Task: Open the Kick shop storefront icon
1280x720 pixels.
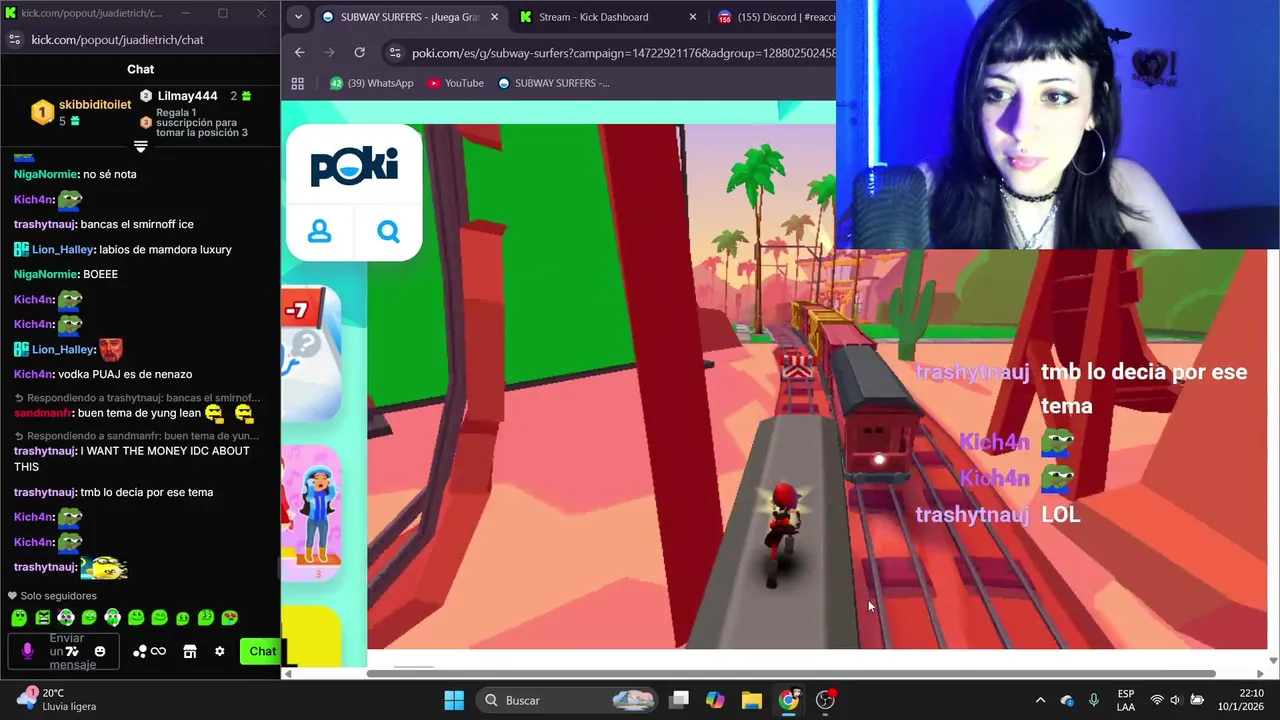Action: click(190, 651)
